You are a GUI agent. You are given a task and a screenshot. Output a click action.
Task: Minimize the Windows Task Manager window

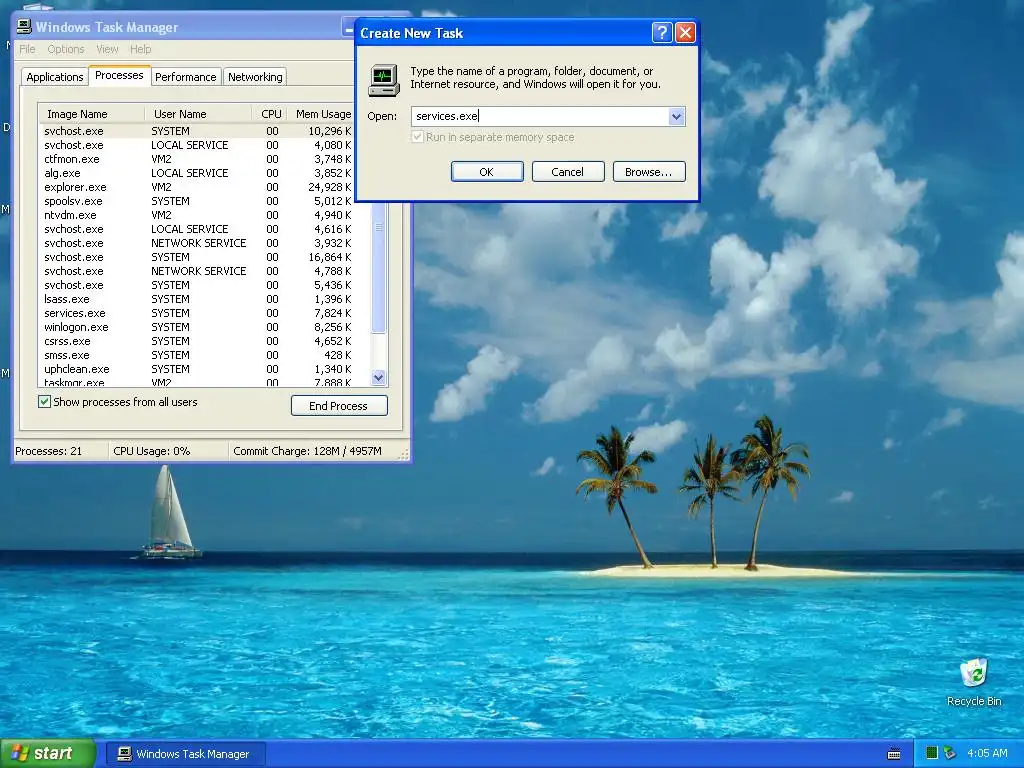[x=348, y=28]
